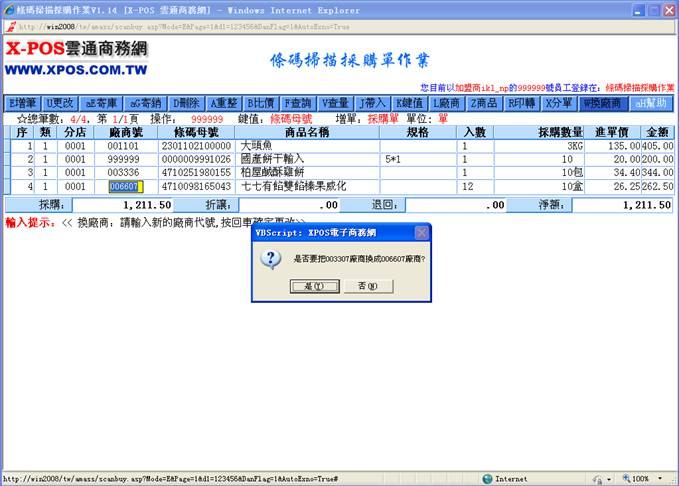Open the aH幫助 help button
679x486 pixels.
(650, 103)
